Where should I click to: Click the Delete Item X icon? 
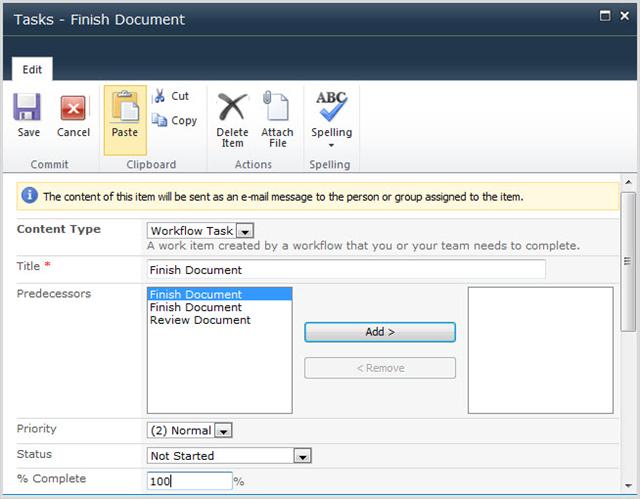click(232, 106)
